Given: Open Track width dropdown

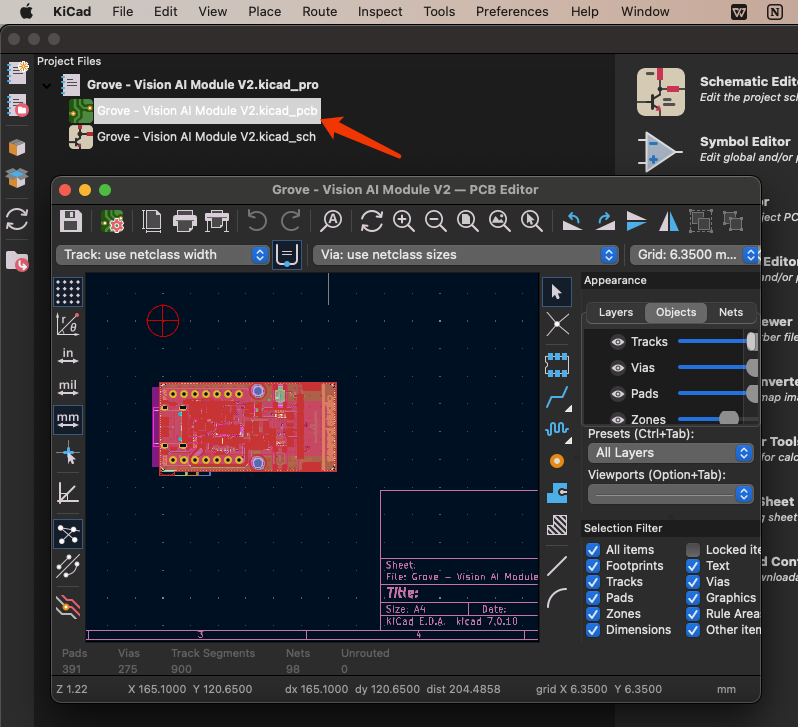Looking at the screenshot, I should [162, 255].
